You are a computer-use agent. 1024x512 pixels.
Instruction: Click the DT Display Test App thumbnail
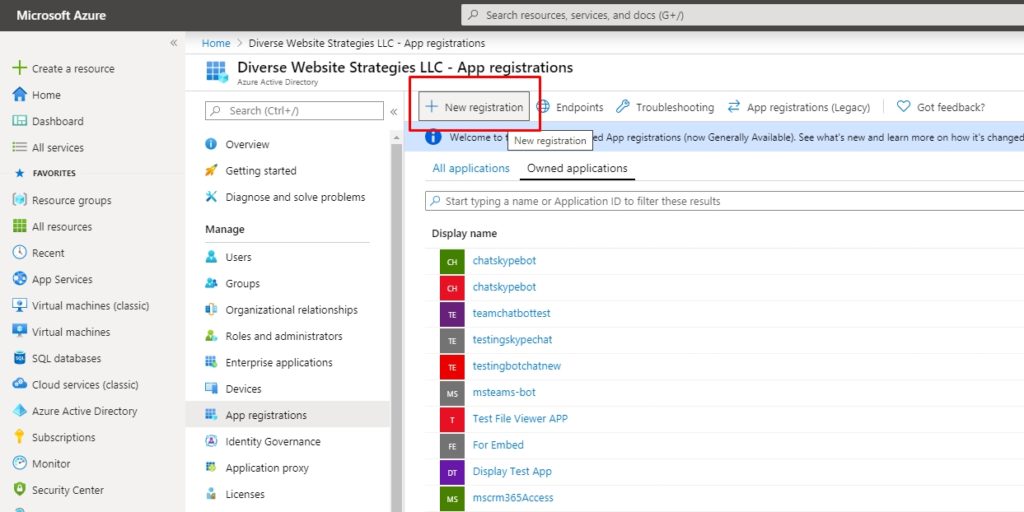(452, 472)
